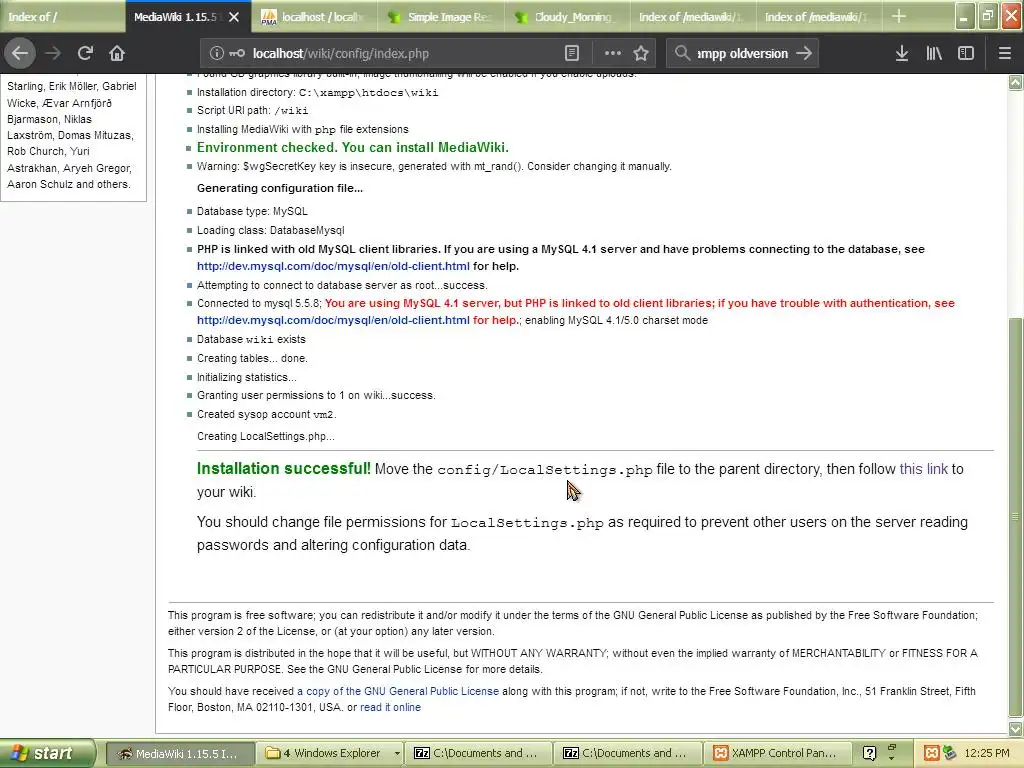This screenshot has width=1024, height=768.
Task: Open 'a copy of the GNU General Public License'
Action: point(398,691)
